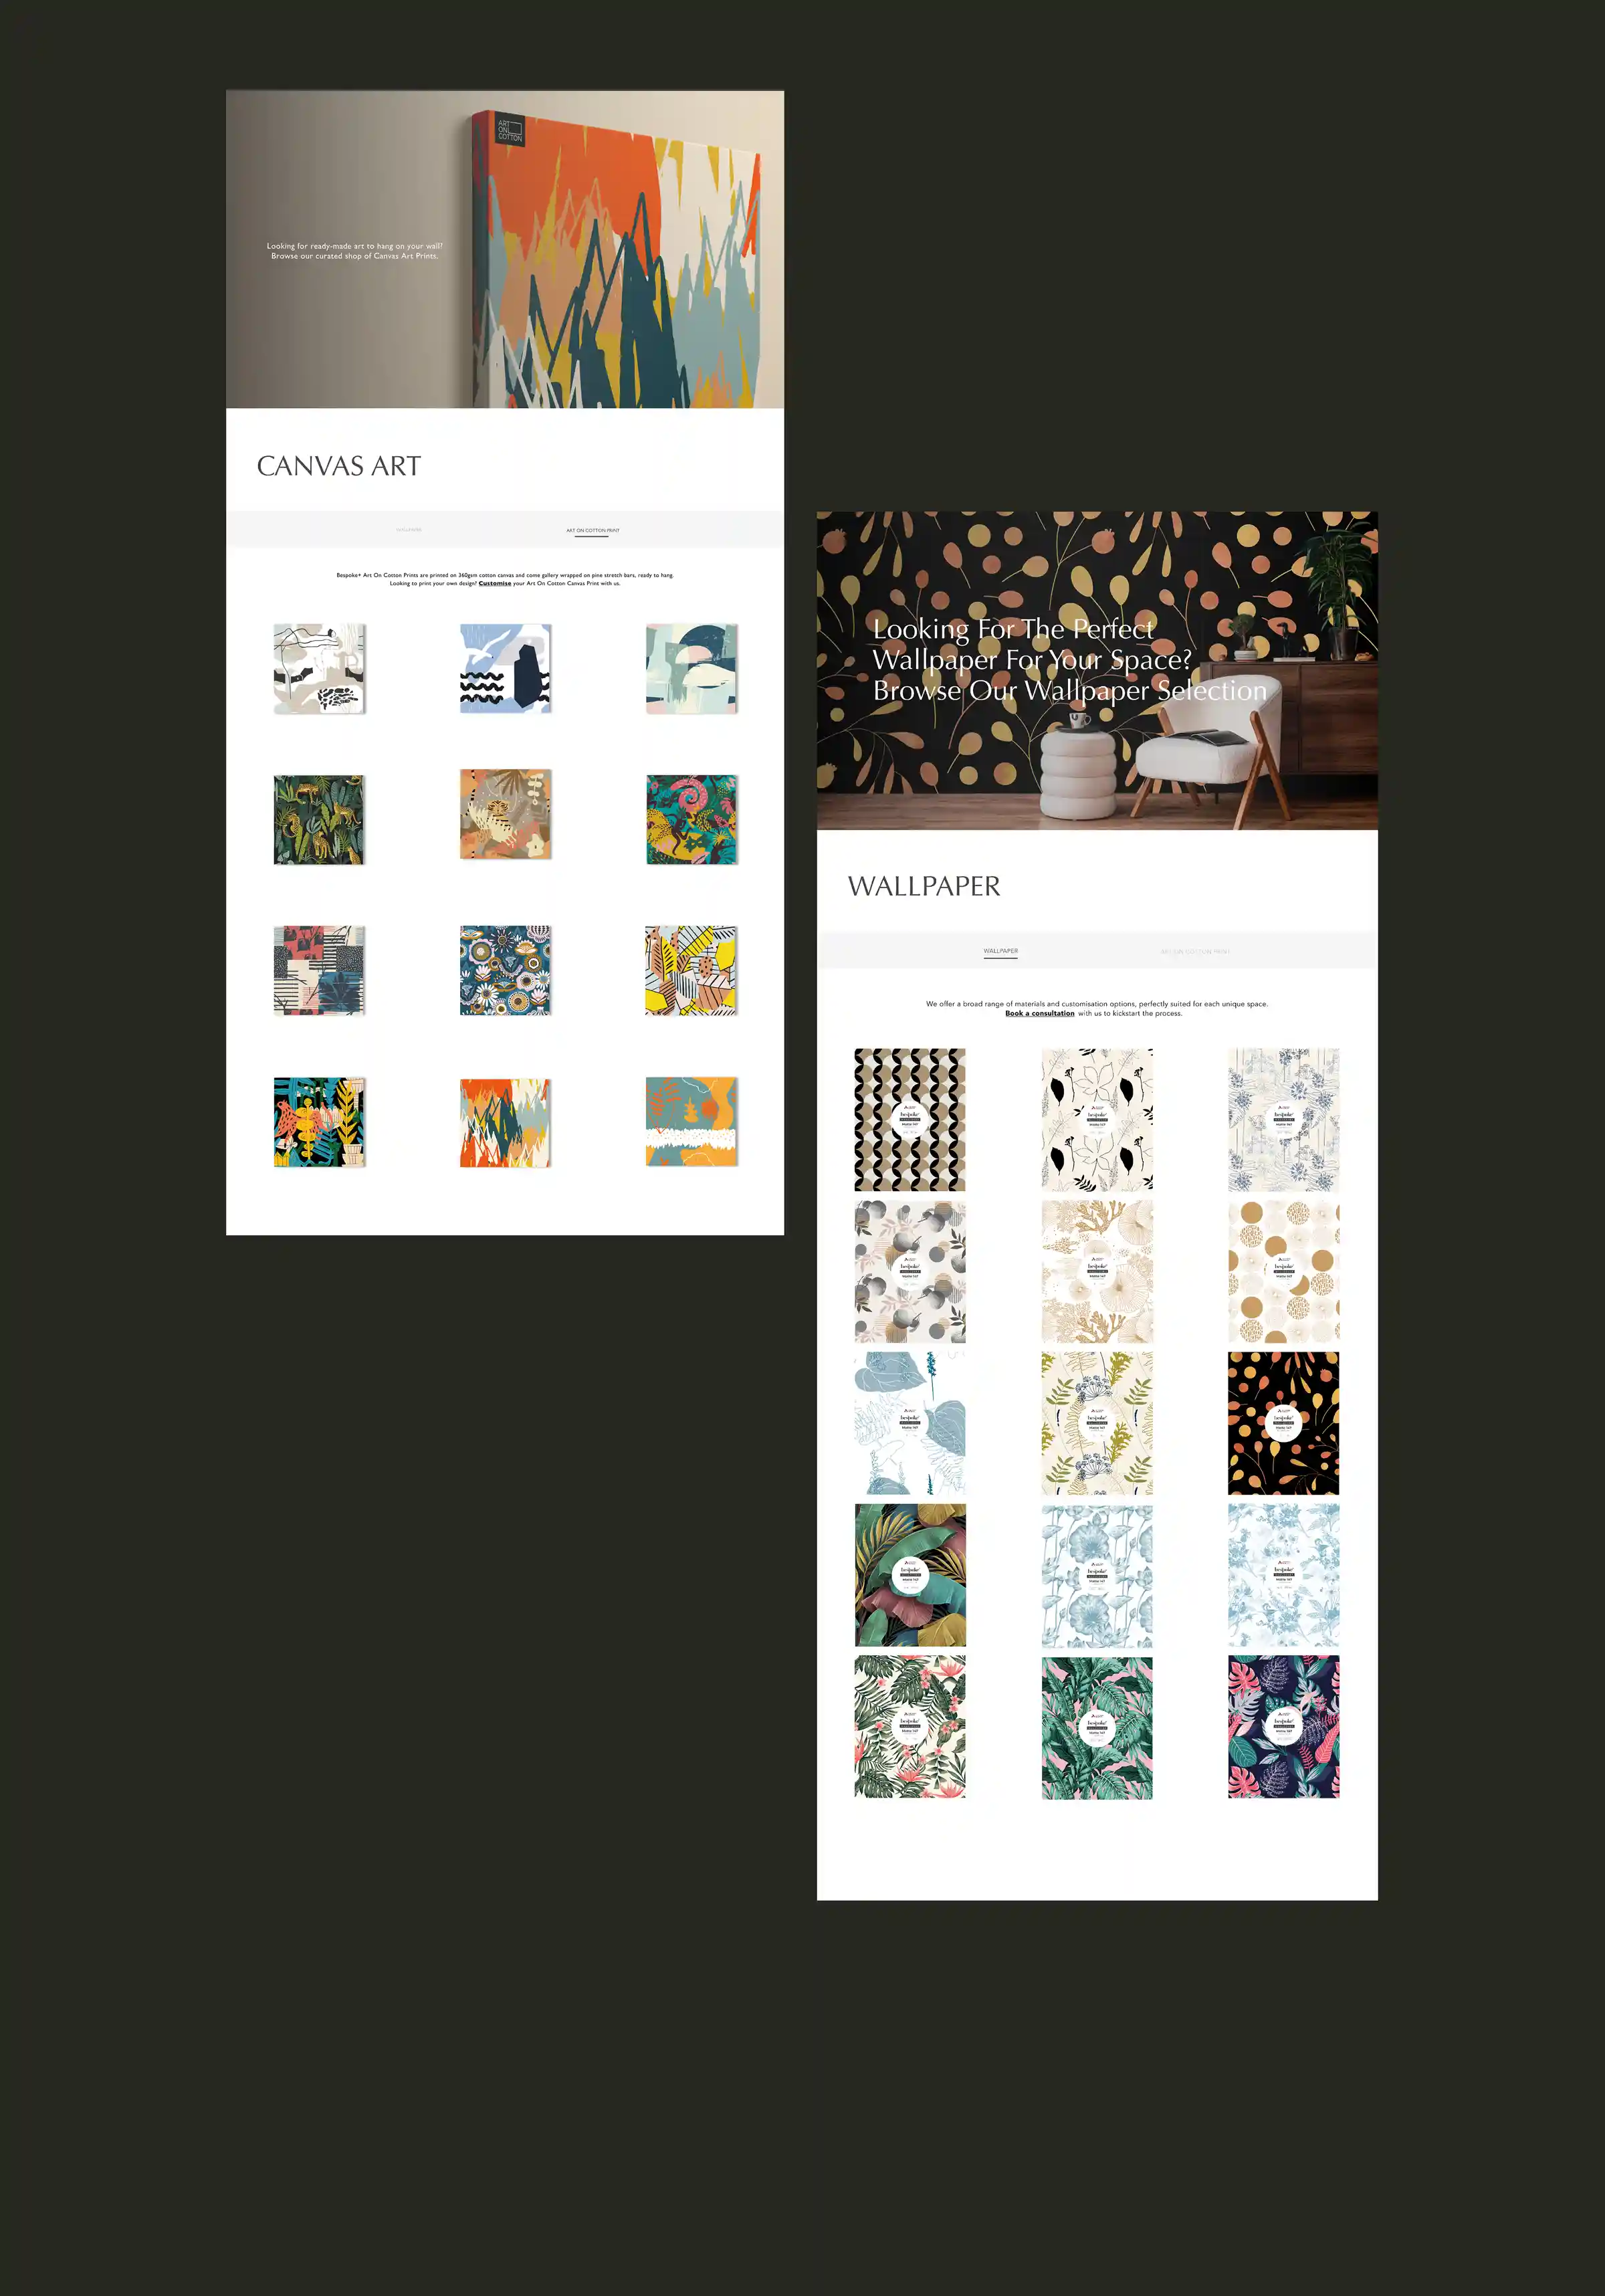Screen dimensions: 1605x2296
Task: Open the gold polka circles wallpaper sample
Action: point(1283,1271)
